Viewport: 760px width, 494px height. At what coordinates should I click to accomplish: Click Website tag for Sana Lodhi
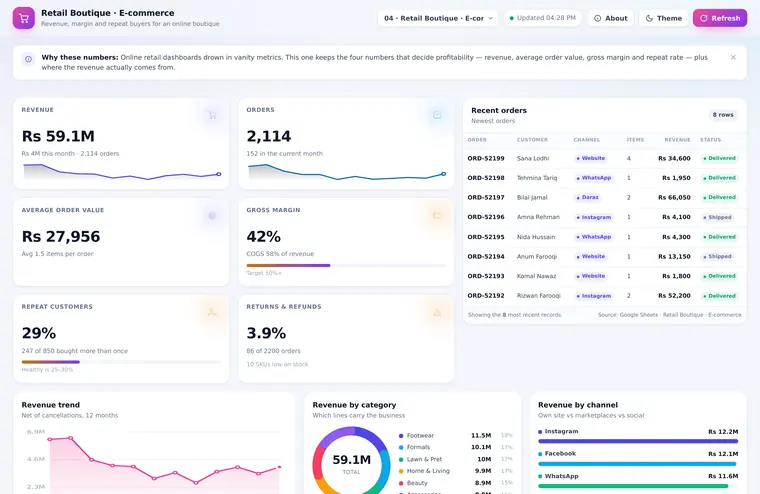590,159
